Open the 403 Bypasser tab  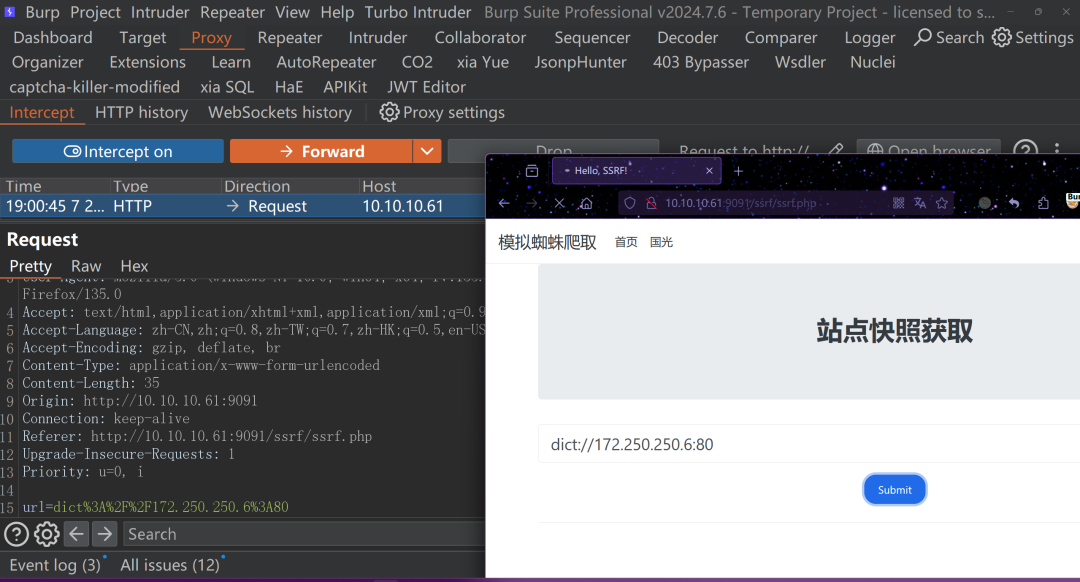(x=701, y=63)
